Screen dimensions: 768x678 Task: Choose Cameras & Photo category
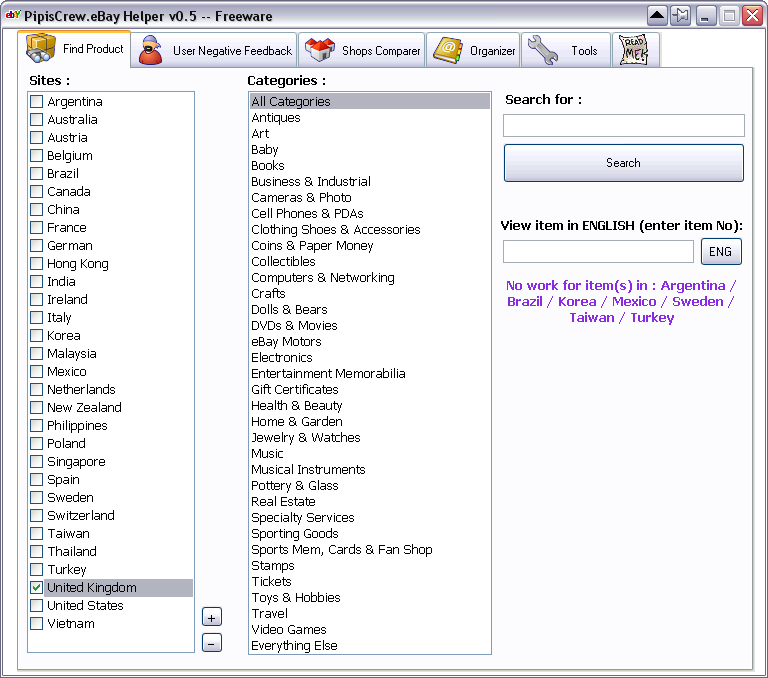click(370, 197)
